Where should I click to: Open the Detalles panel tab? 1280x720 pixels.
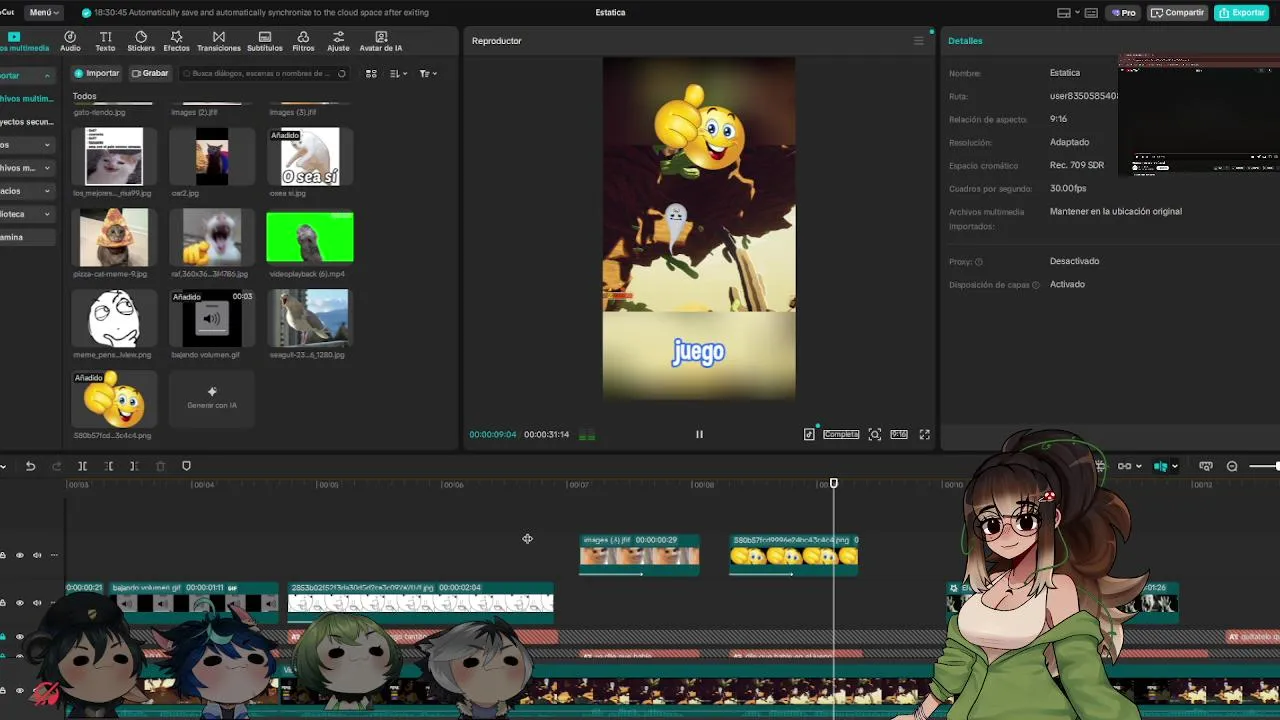pyautogui.click(x=965, y=41)
